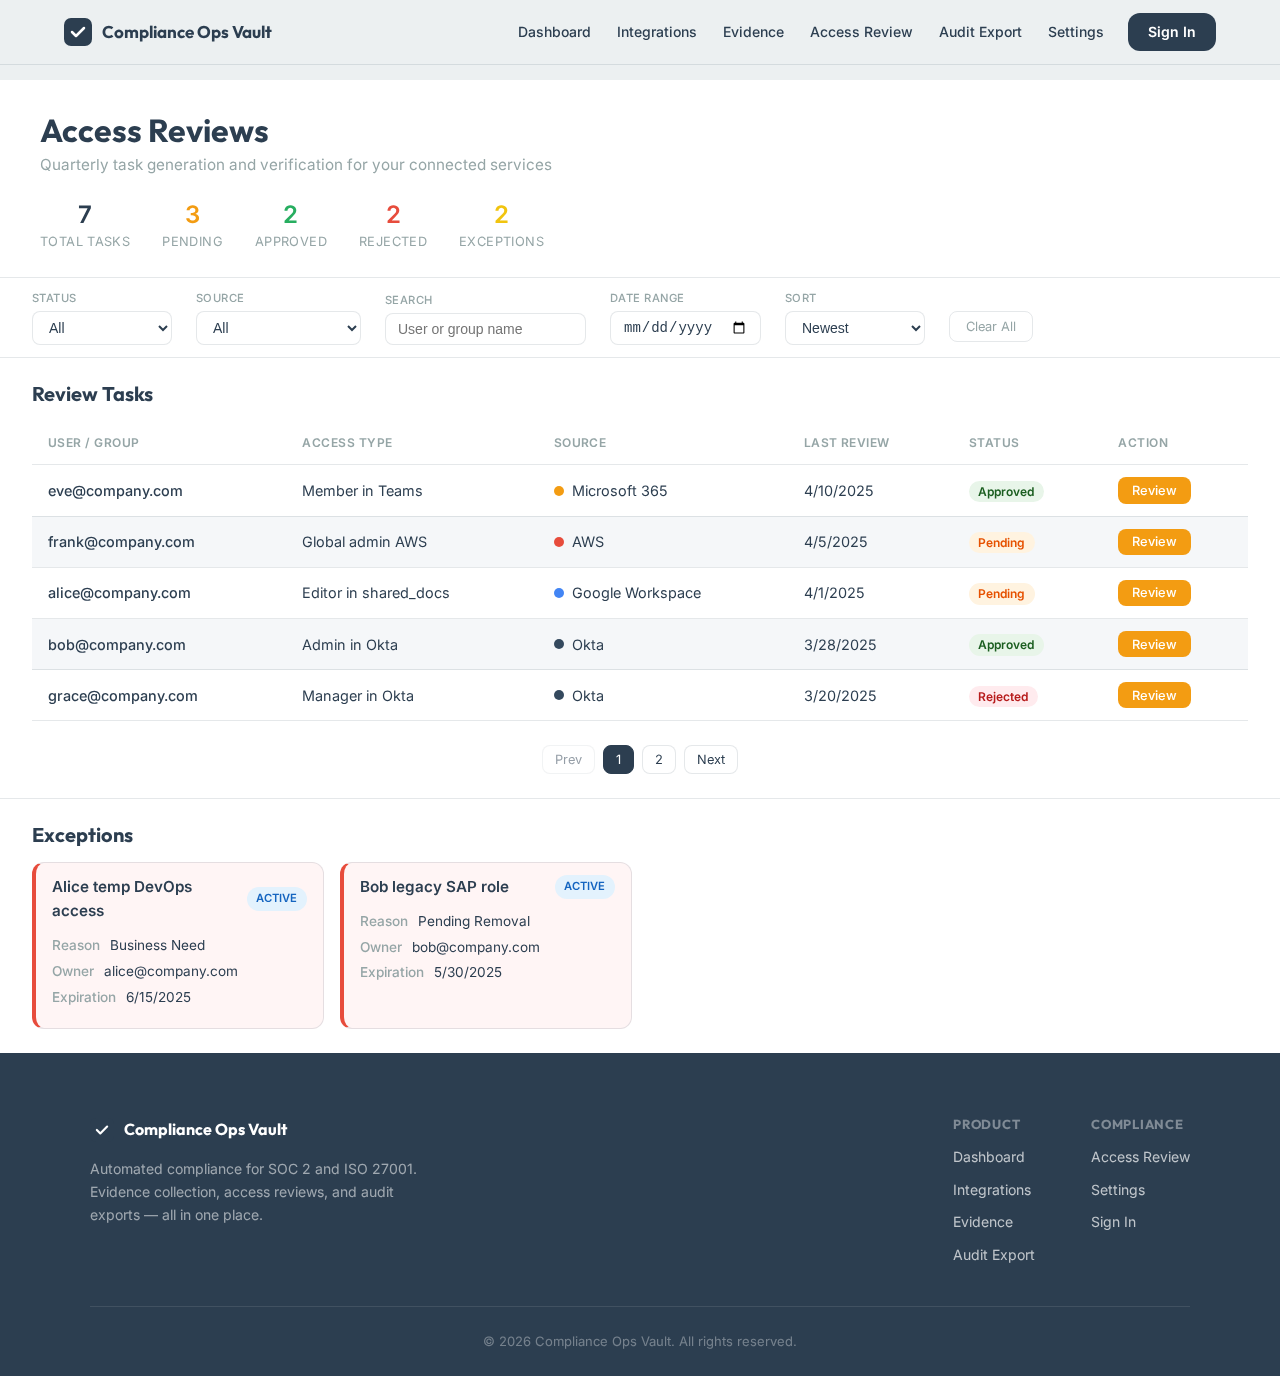
Task: Click the date range mm/dd/yyyy field
Action: point(685,328)
